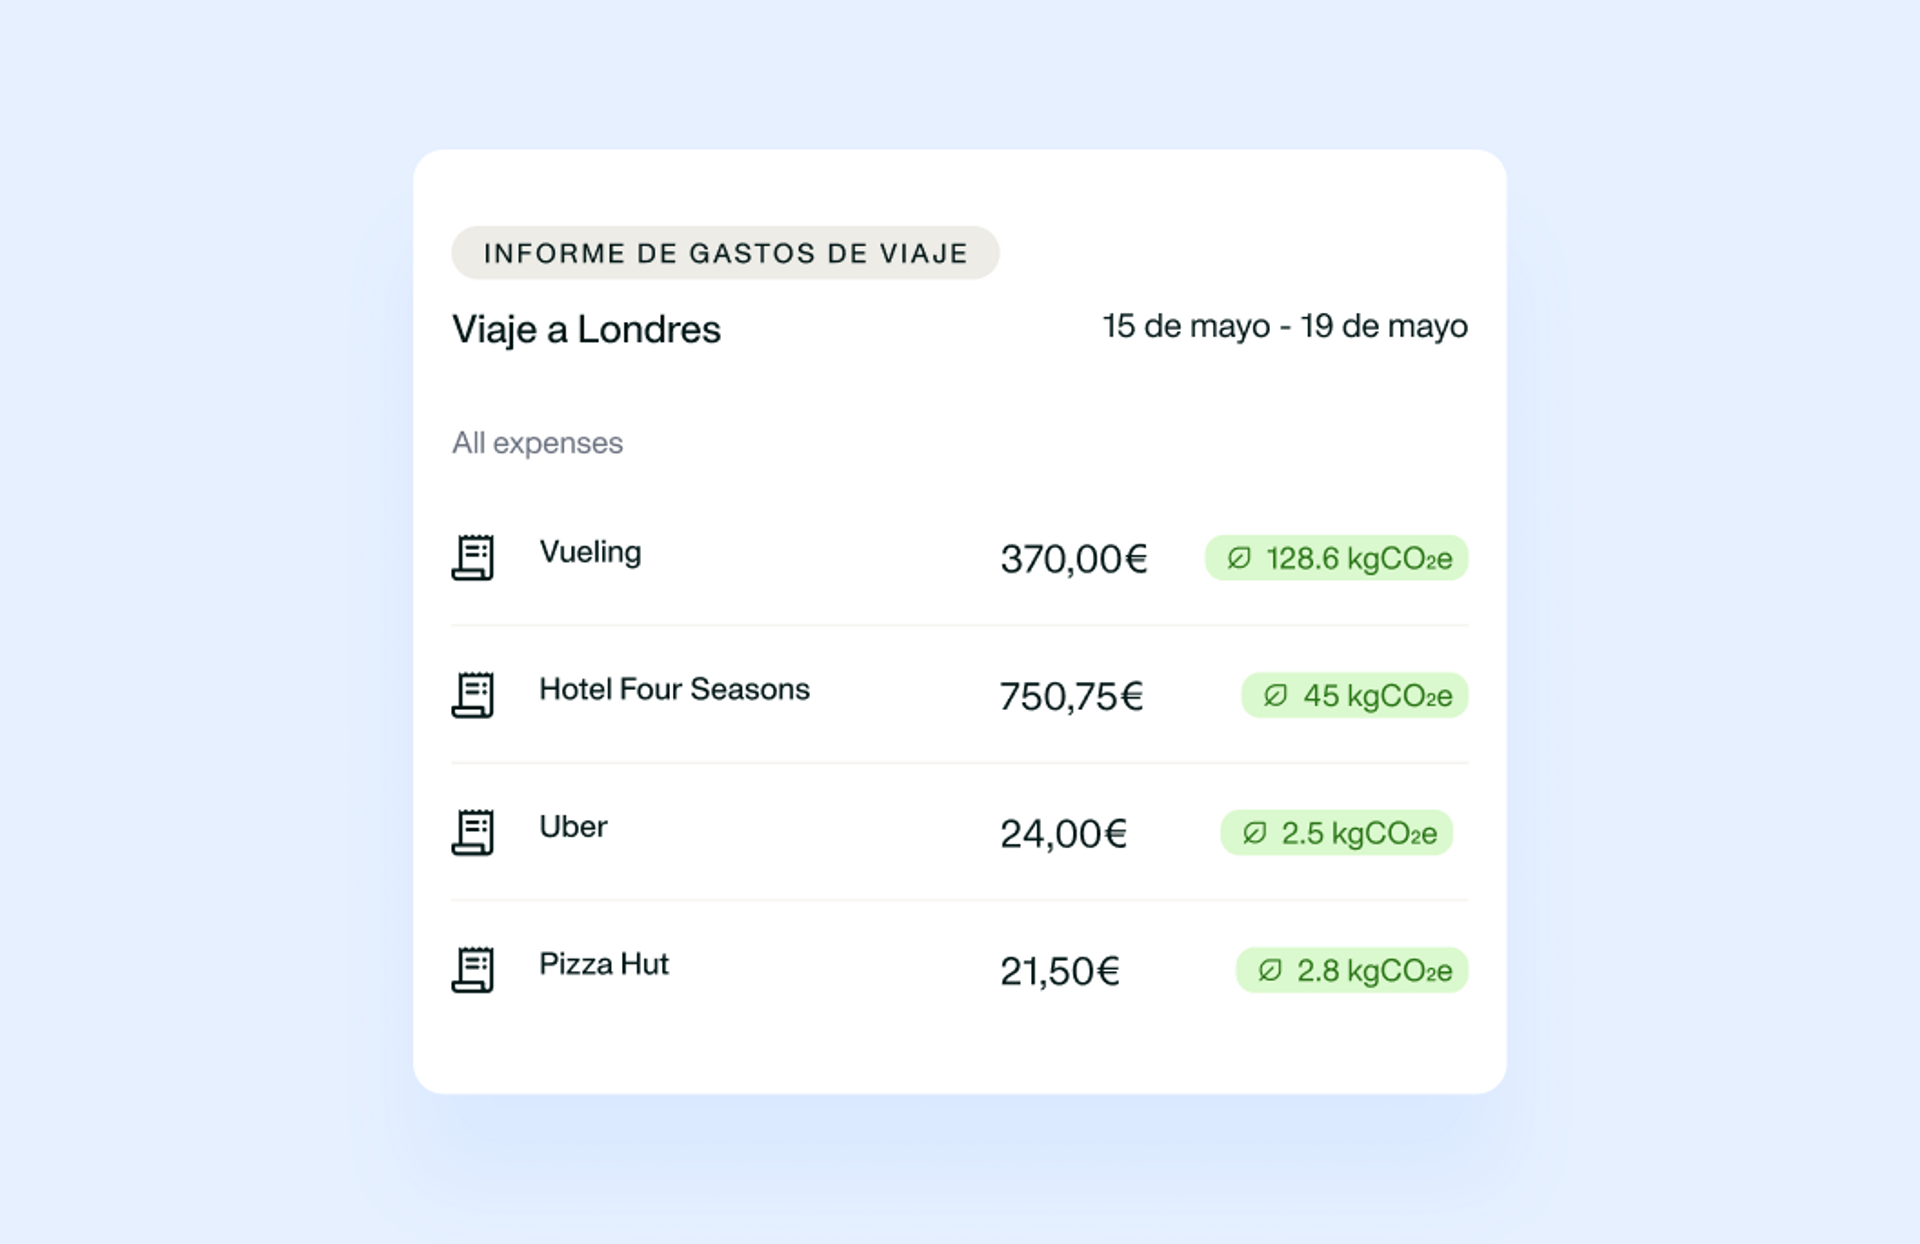Click leaf icon in 128.6 kgCO2e badge

(x=1239, y=558)
